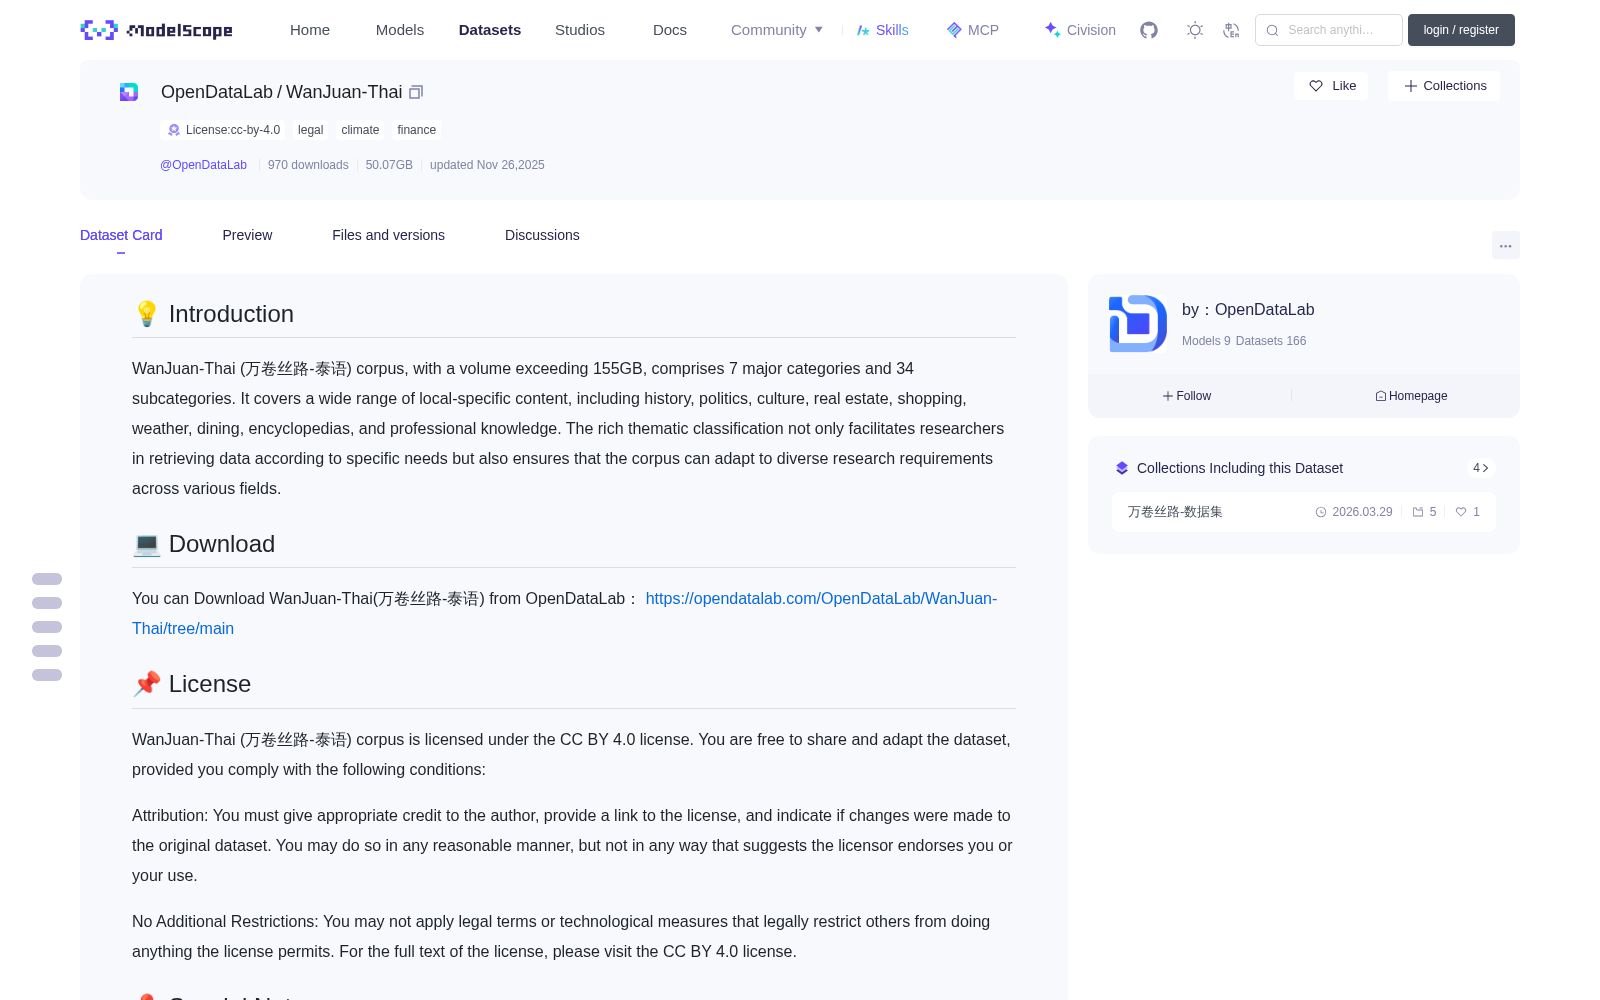Open the MCP navigation link
The width and height of the screenshot is (1600, 1000).
[x=972, y=30]
